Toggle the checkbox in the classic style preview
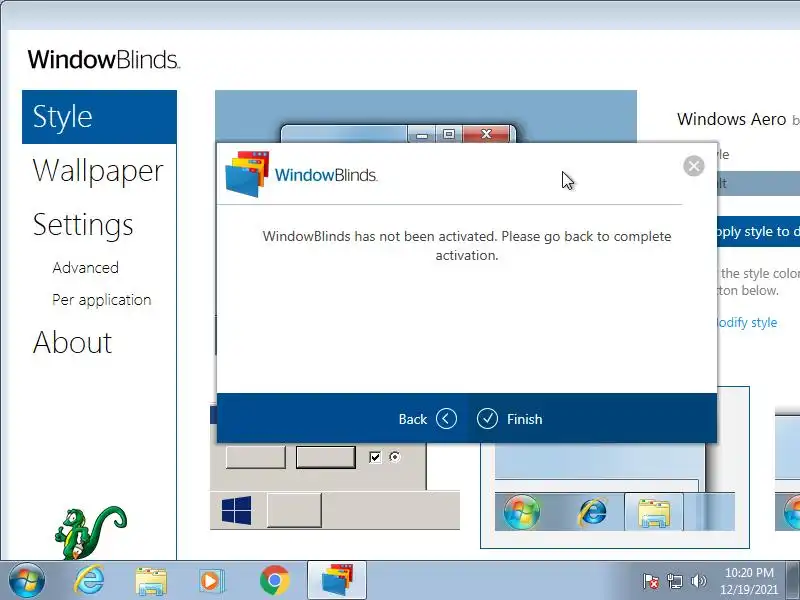 click(x=376, y=457)
